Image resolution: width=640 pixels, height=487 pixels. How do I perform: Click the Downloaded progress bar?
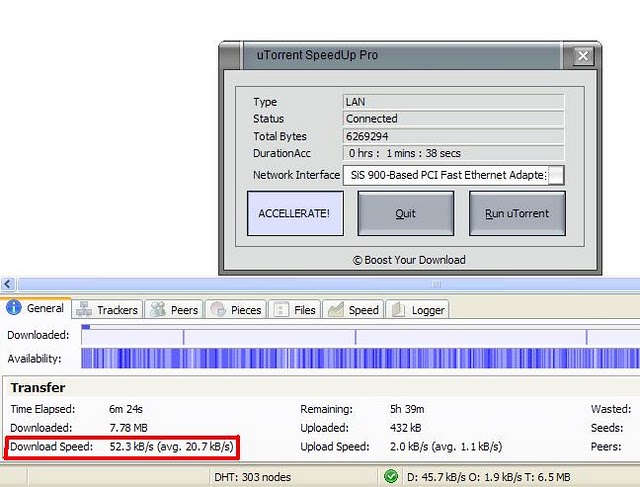pos(360,335)
